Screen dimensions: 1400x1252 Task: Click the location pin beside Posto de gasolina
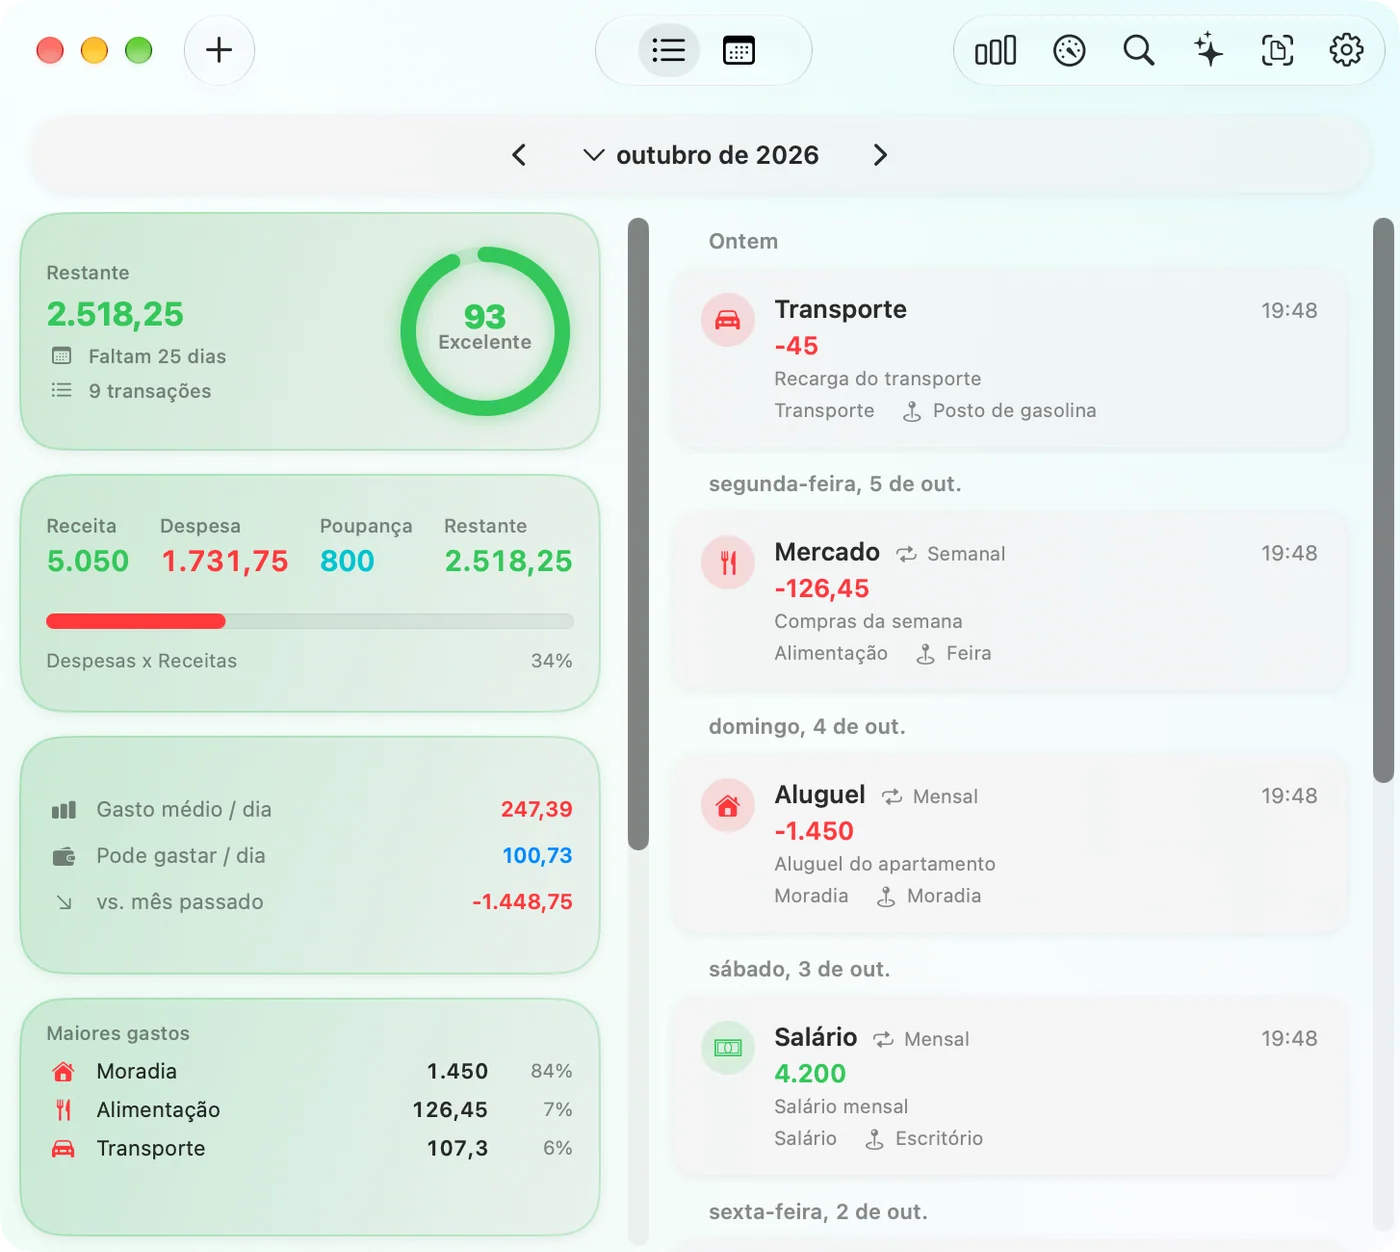(912, 411)
